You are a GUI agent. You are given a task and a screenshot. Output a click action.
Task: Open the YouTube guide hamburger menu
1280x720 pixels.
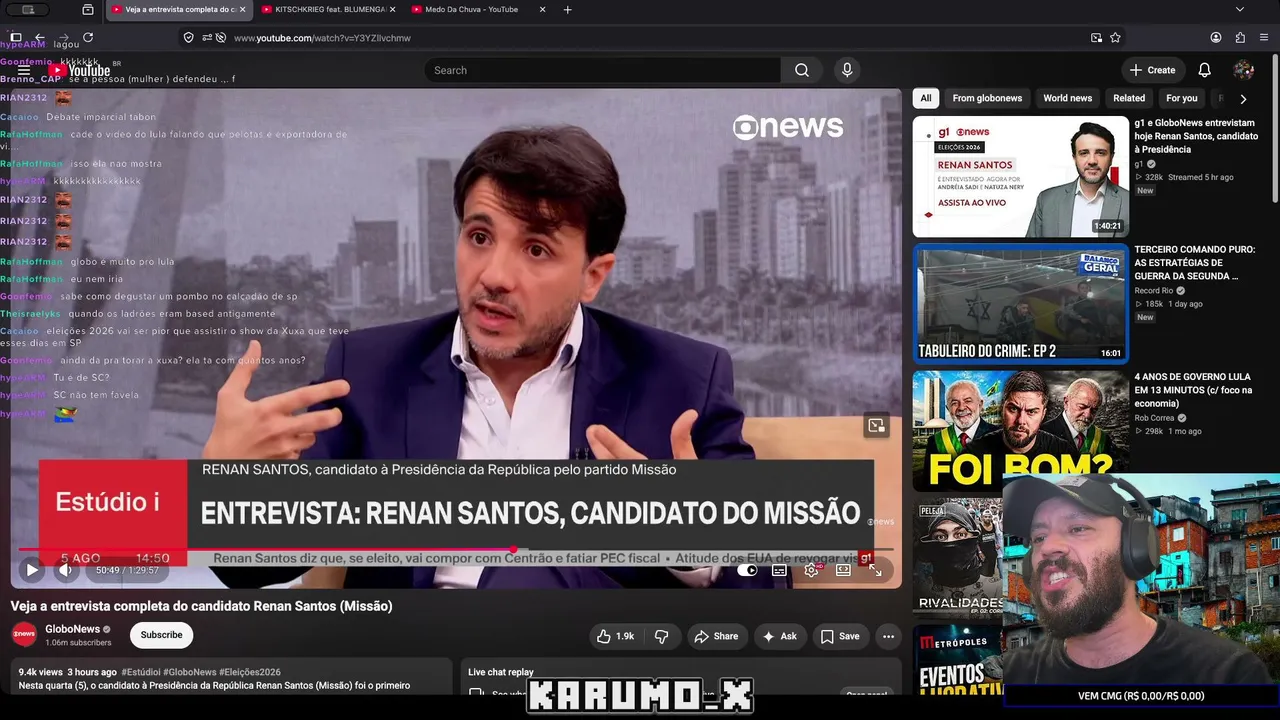[x=24, y=70]
